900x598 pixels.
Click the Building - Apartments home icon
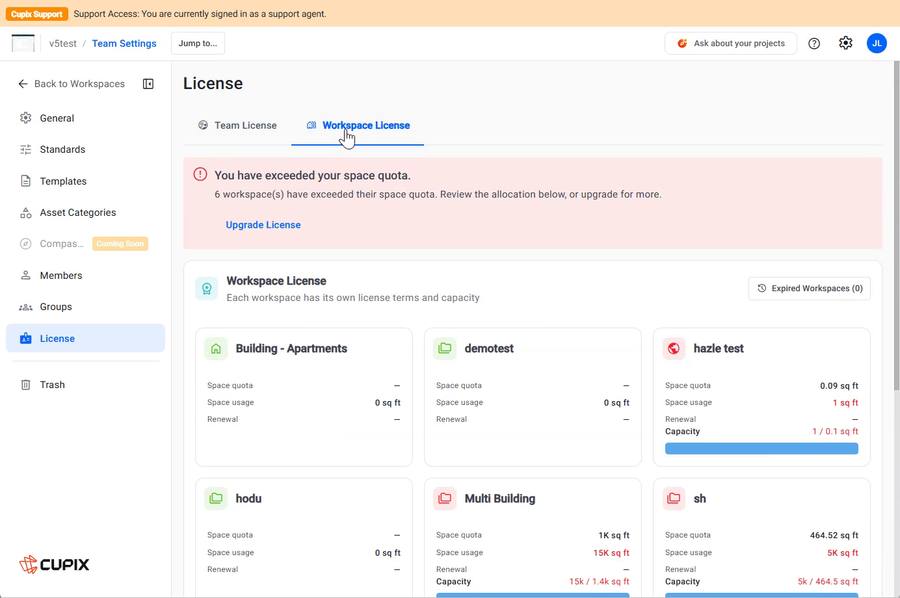click(x=216, y=348)
